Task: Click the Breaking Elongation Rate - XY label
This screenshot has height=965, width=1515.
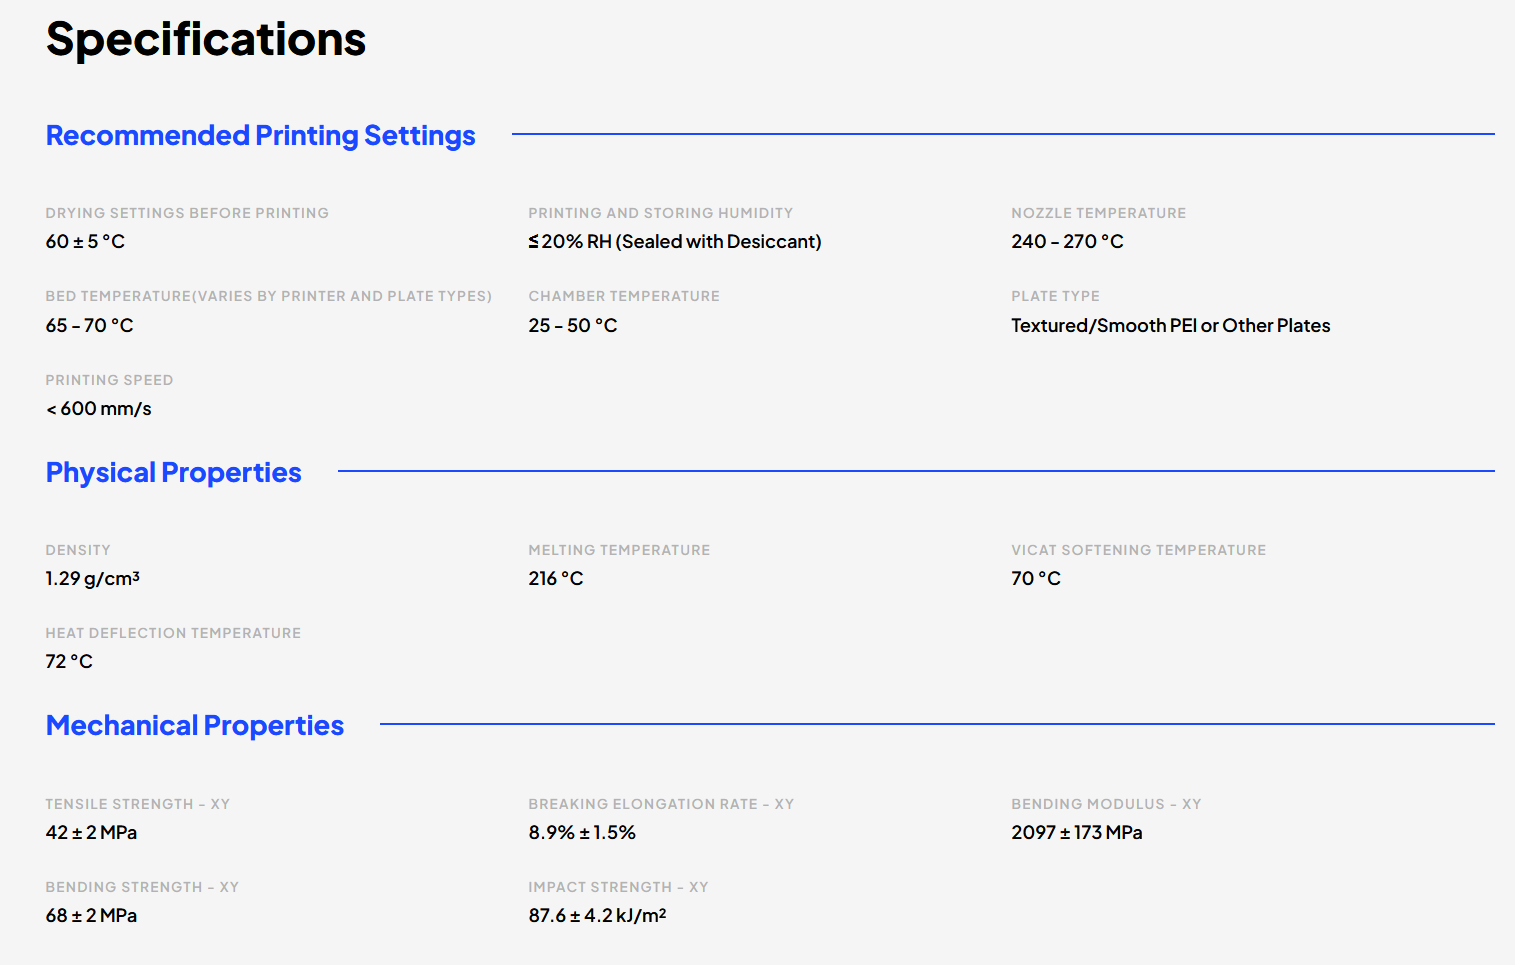Action: 661,804
